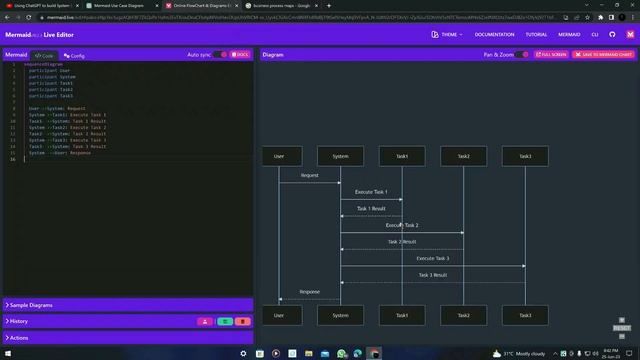Open the media player taskbar icon
Viewport: 640px width, 360px height.
pyautogui.click(x=276, y=353)
